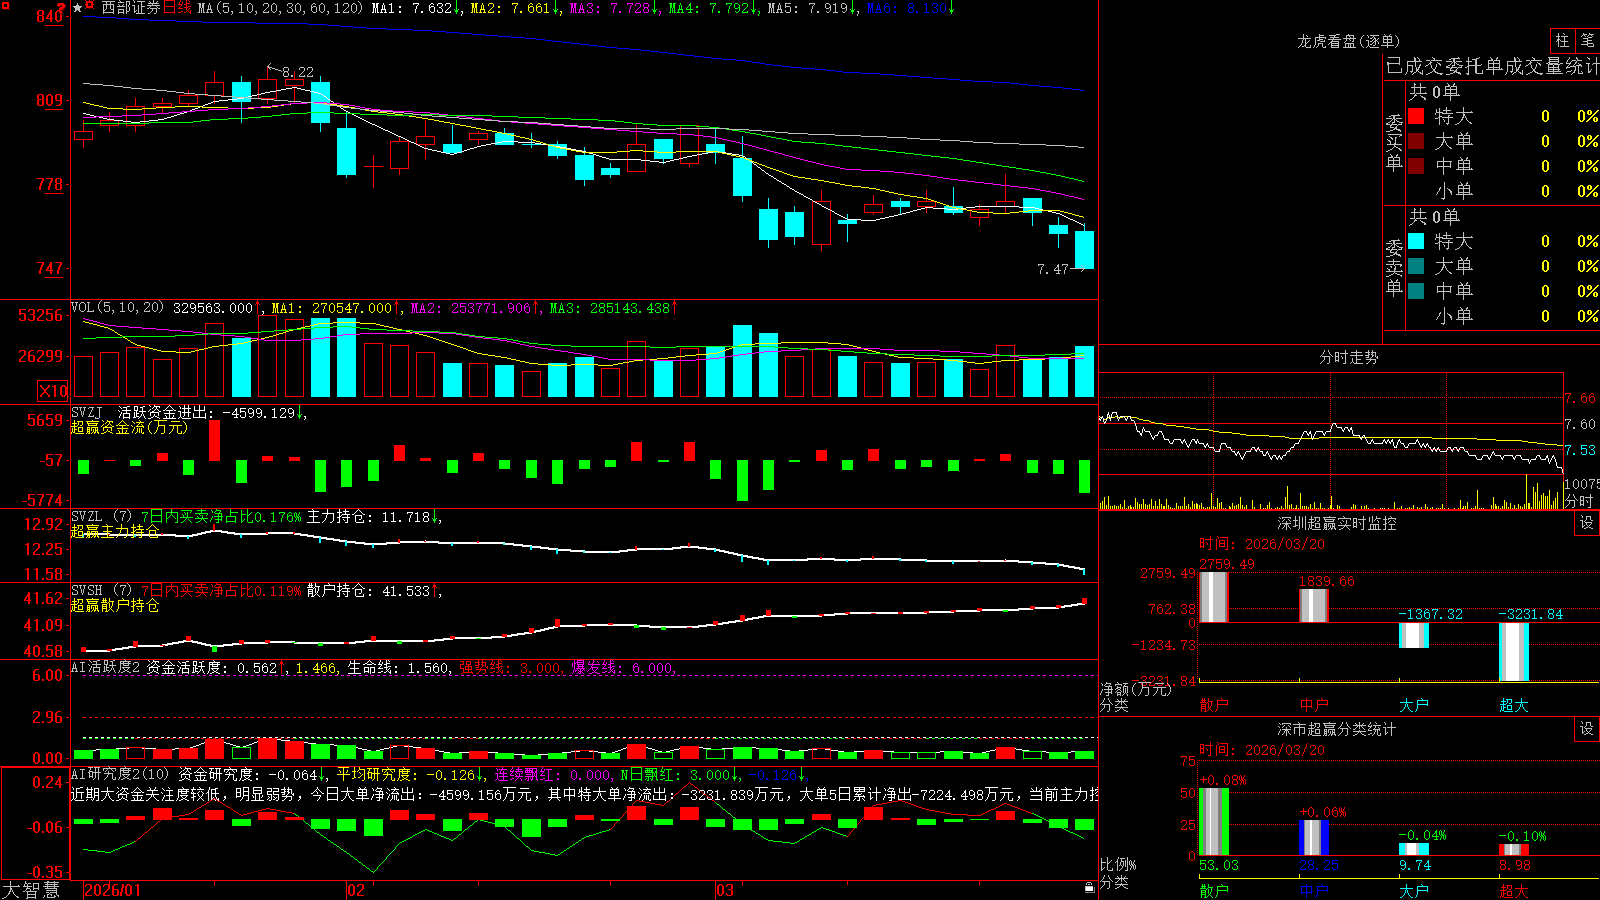This screenshot has height=900, width=1600.
Task: Click the 已成交委托单成交量统计 header
Action: [x=1492, y=66]
